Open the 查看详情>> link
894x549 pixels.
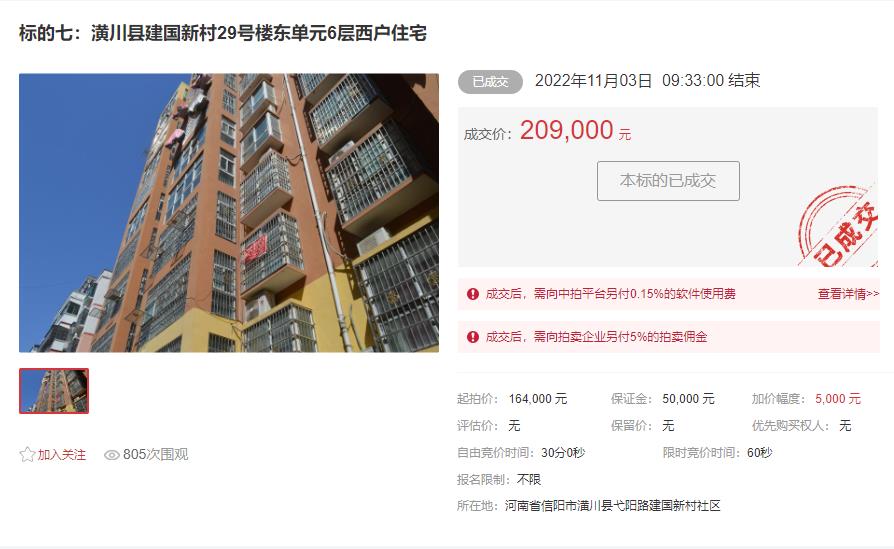pos(848,294)
